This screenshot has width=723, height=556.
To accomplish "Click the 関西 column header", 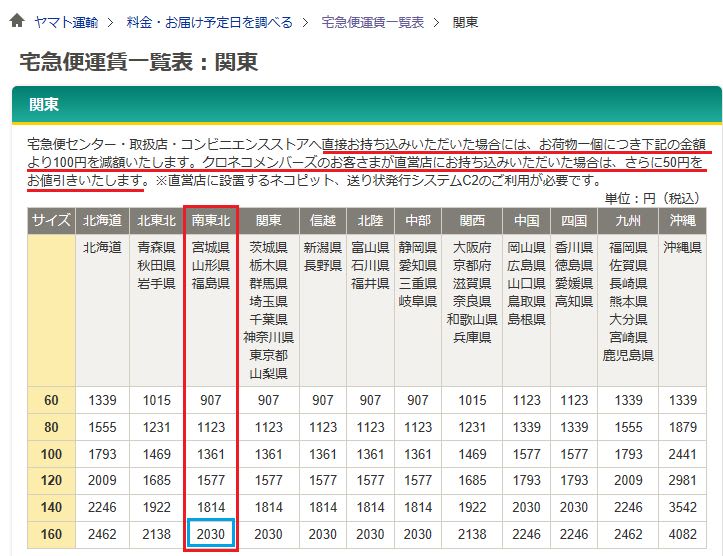I will pos(472,220).
